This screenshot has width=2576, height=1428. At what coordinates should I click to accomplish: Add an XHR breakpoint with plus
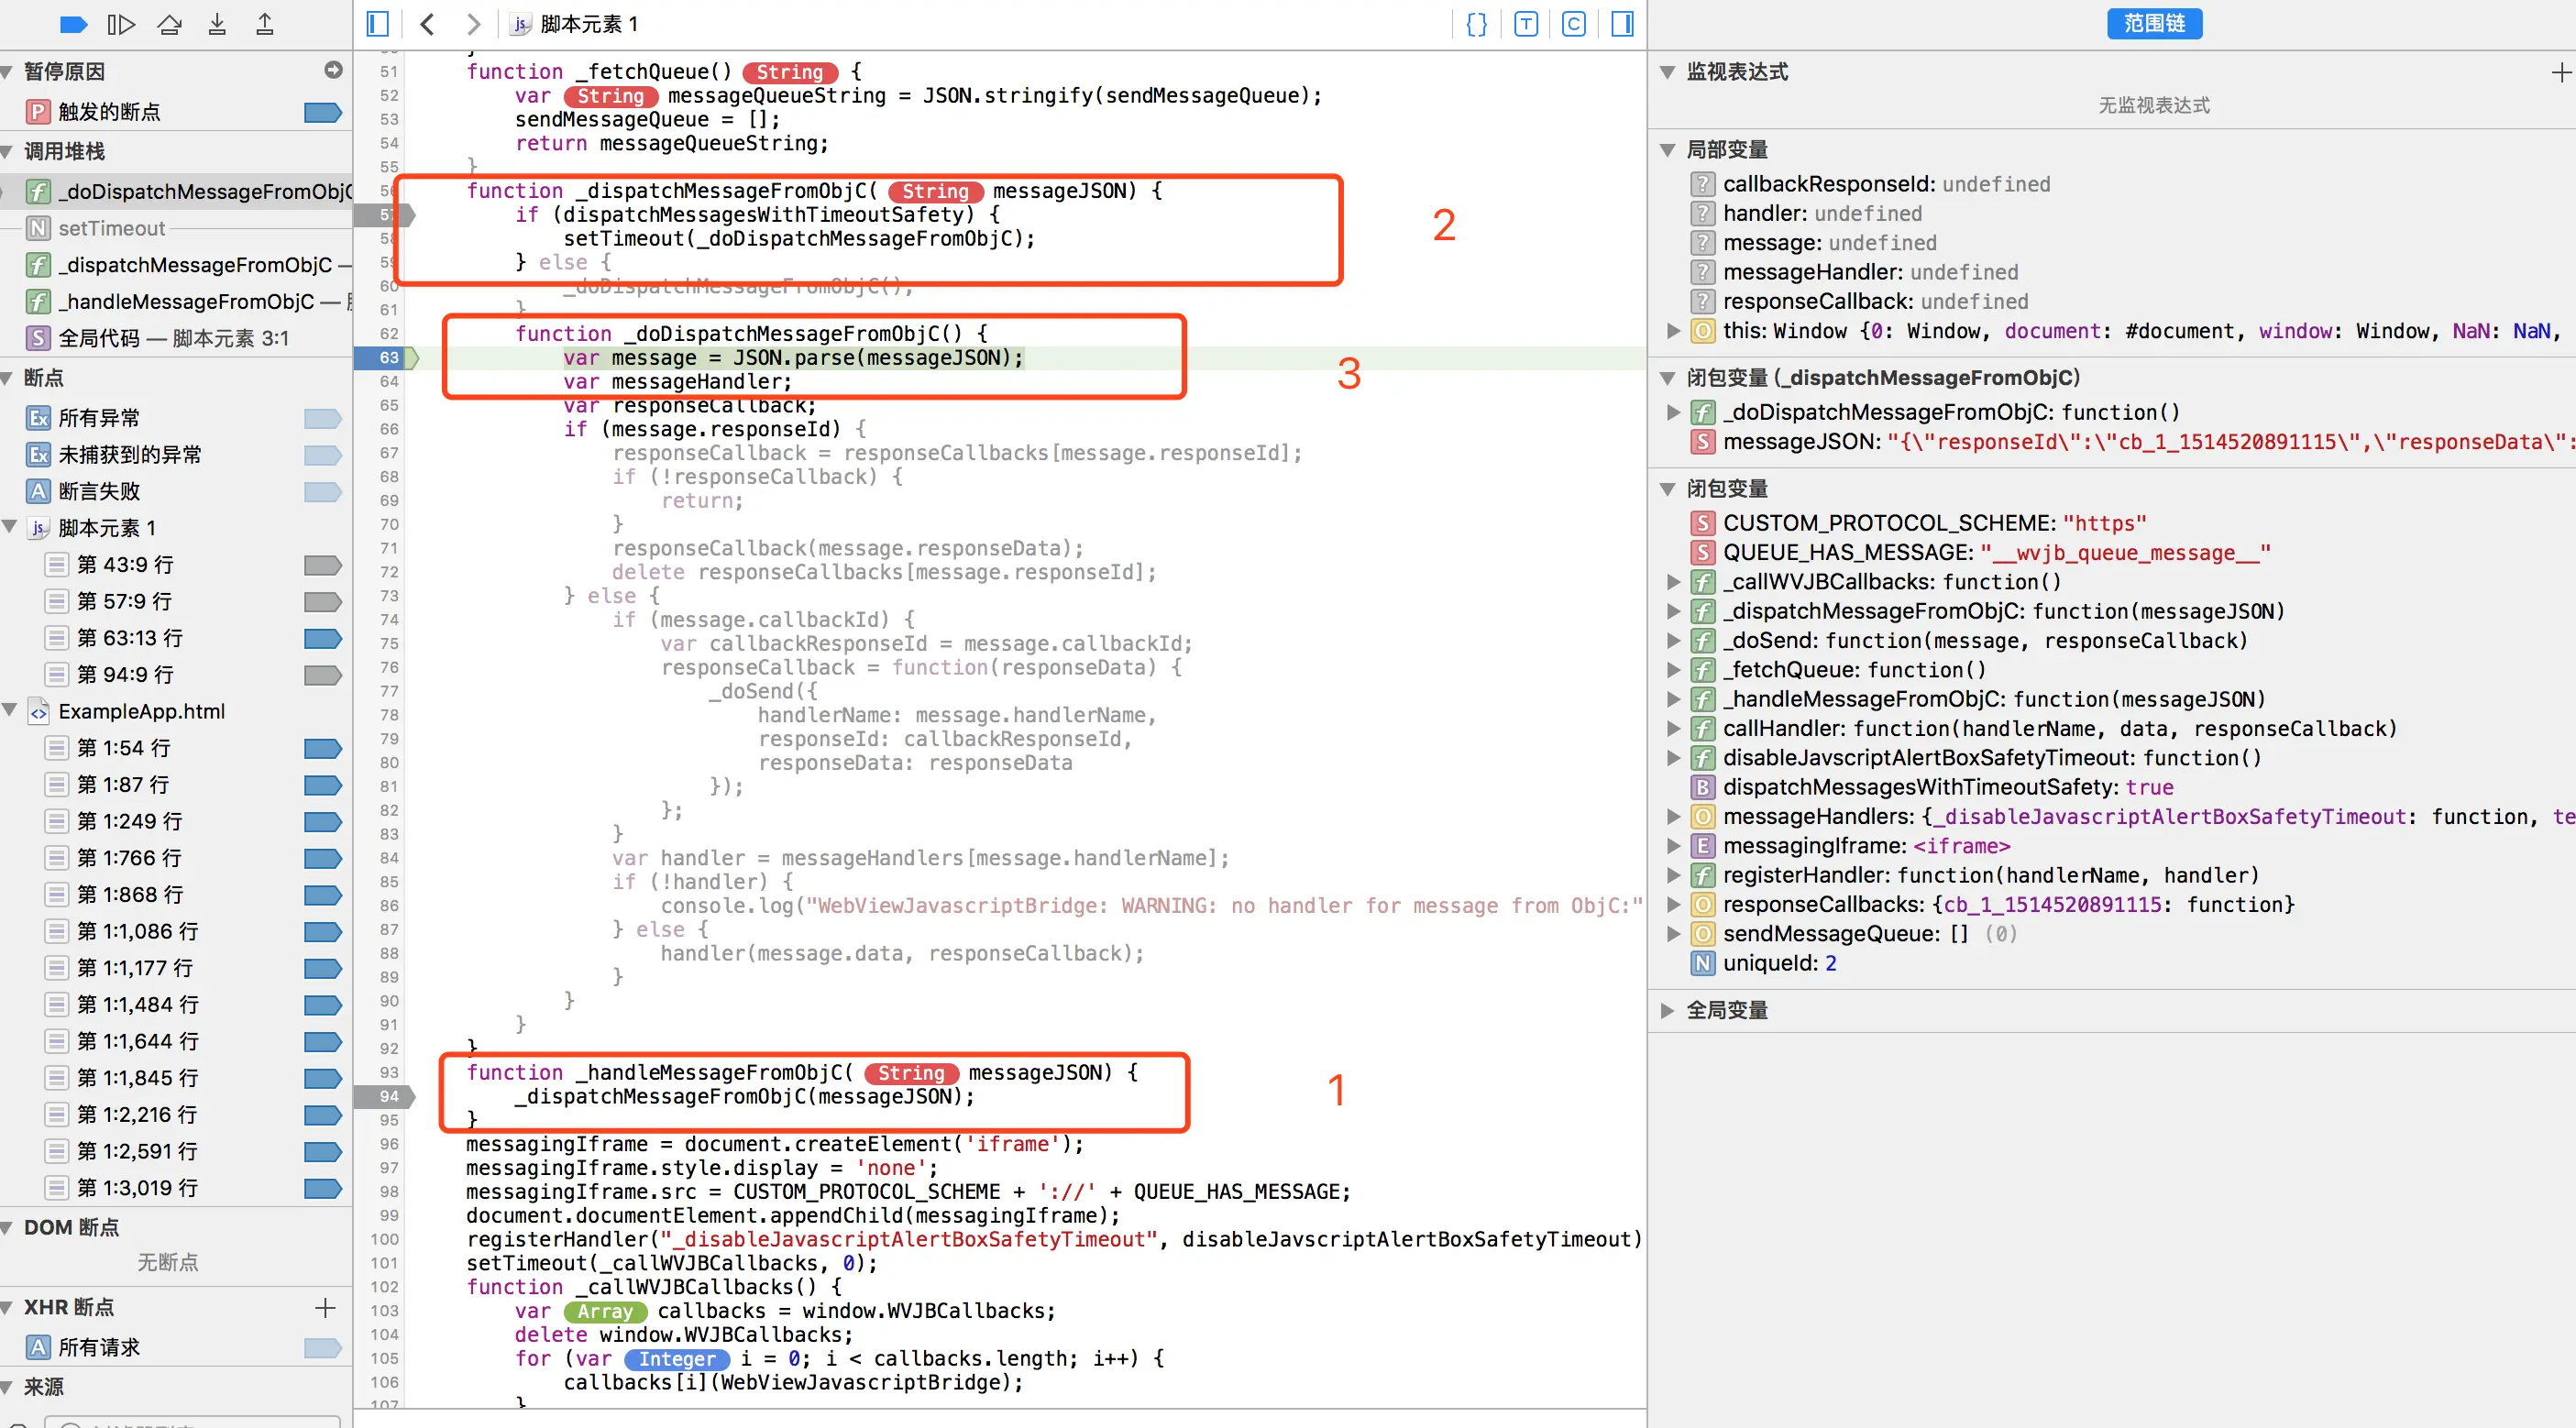tap(325, 1307)
